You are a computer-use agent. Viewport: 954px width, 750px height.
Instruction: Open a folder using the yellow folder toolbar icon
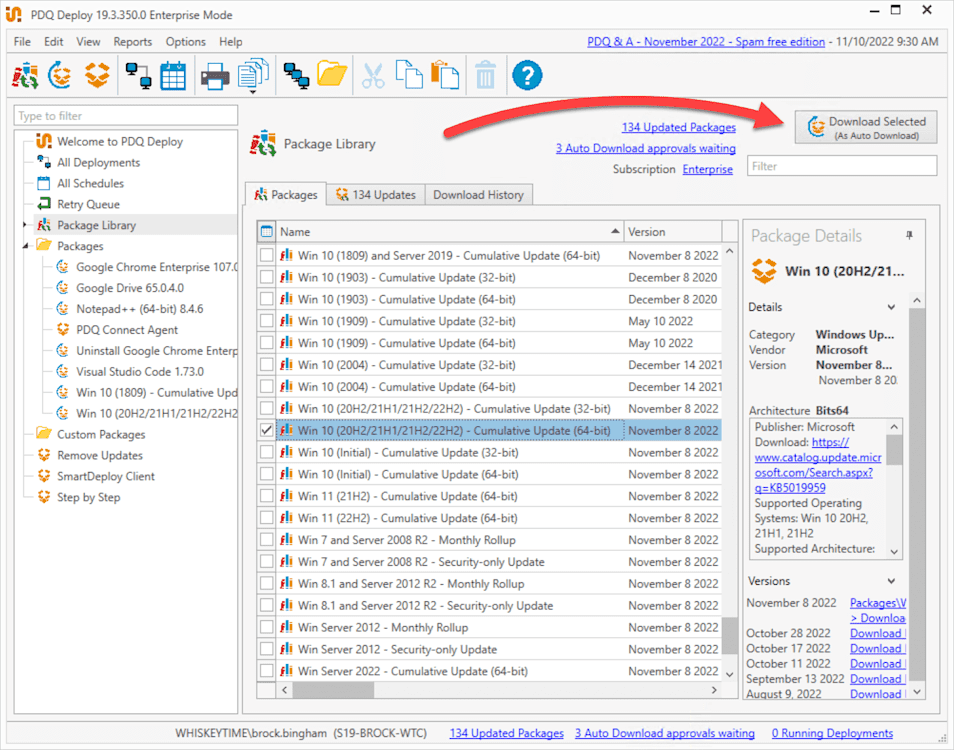pos(333,74)
